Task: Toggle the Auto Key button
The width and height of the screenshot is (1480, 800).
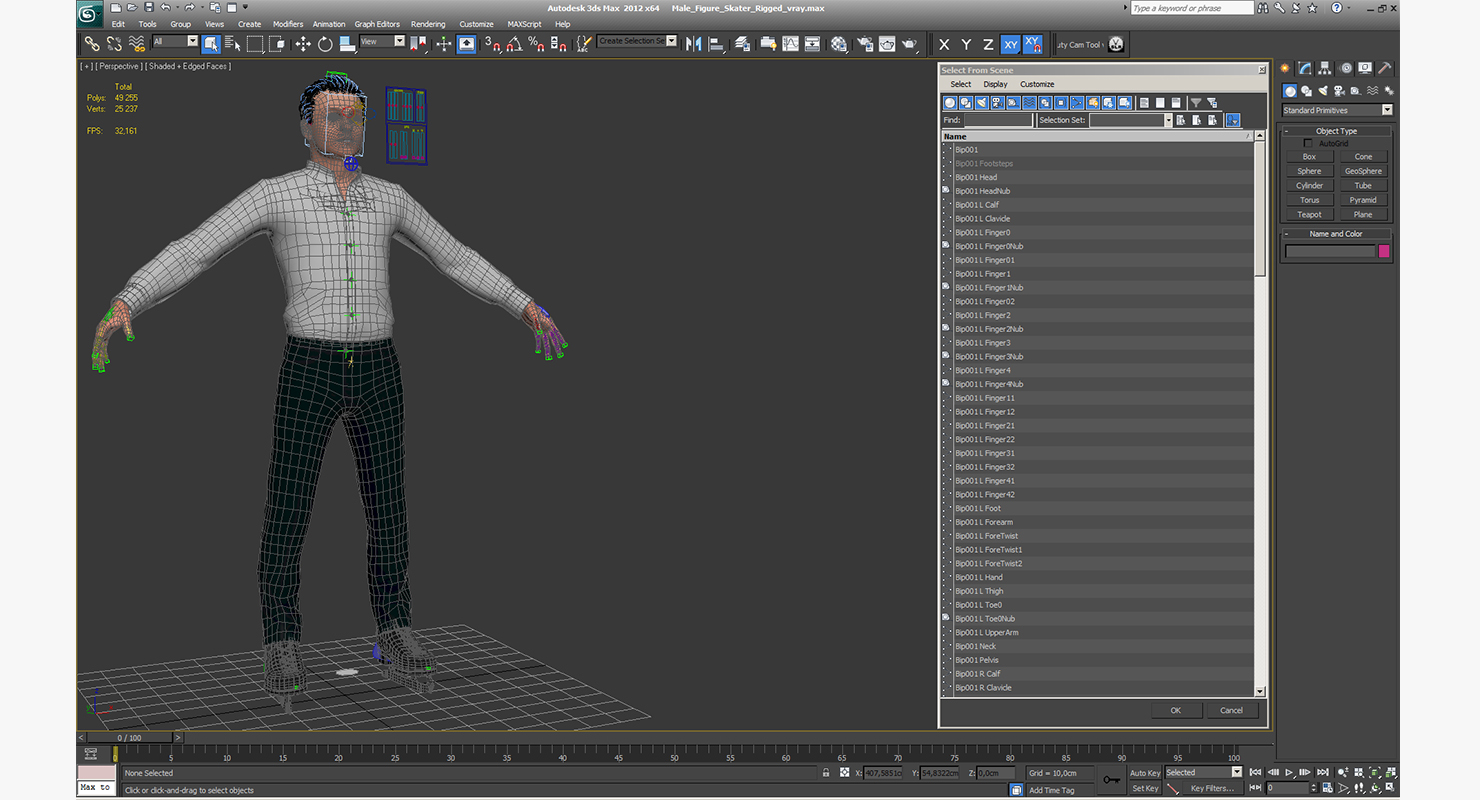Action: pyautogui.click(x=1145, y=773)
